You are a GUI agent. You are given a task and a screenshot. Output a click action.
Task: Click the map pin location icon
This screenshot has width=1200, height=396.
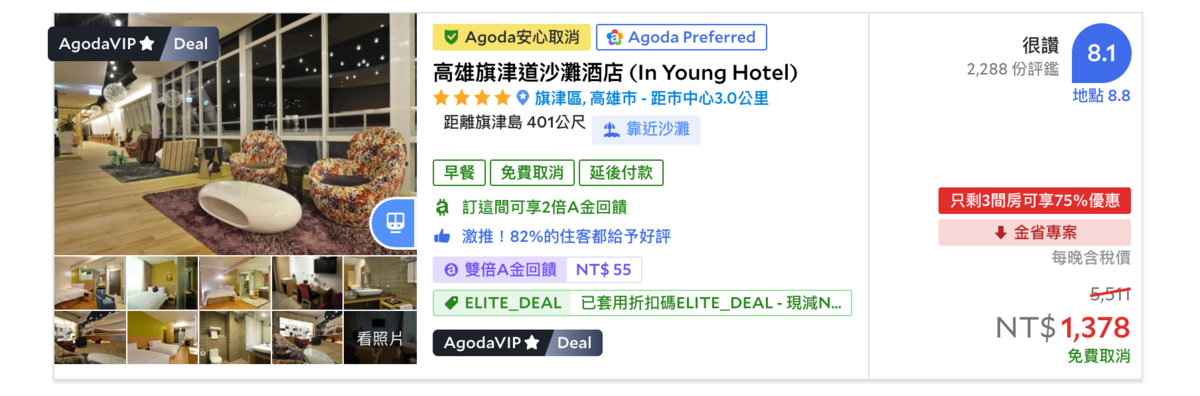click(x=522, y=98)
